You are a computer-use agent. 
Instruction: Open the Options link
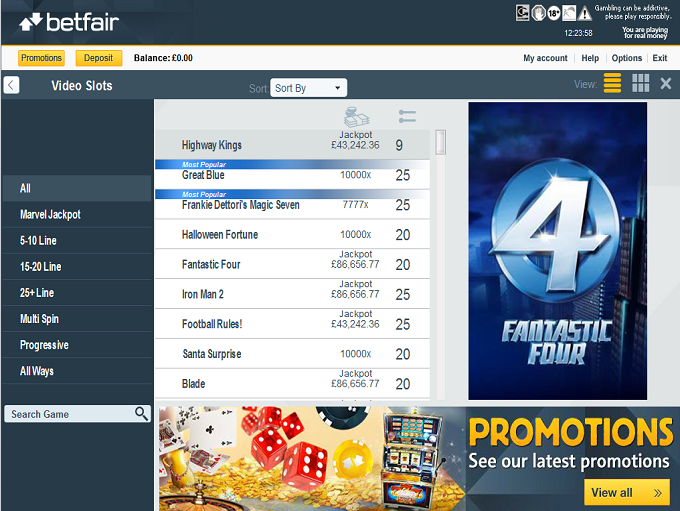626,58
